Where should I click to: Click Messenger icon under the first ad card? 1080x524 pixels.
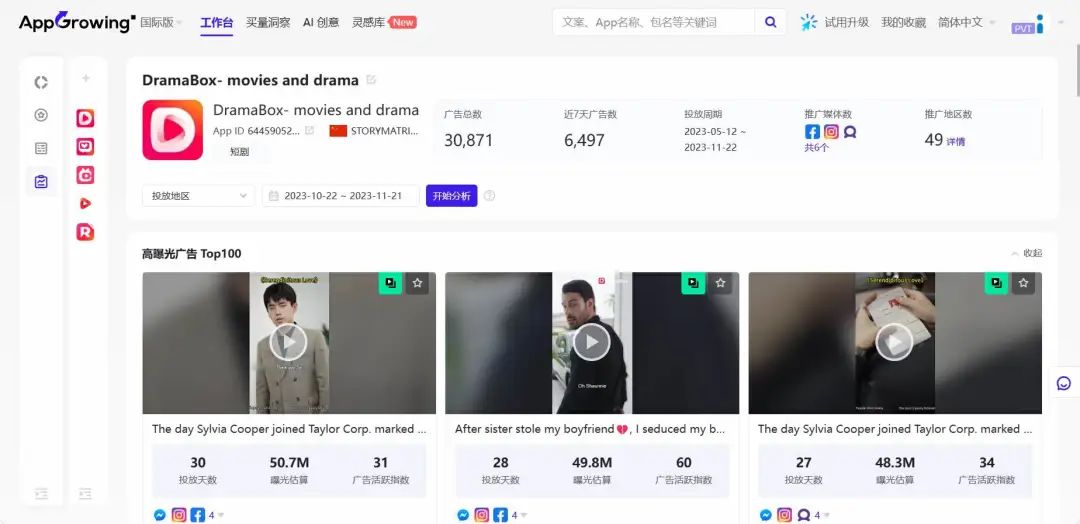(x=160, y=515)
